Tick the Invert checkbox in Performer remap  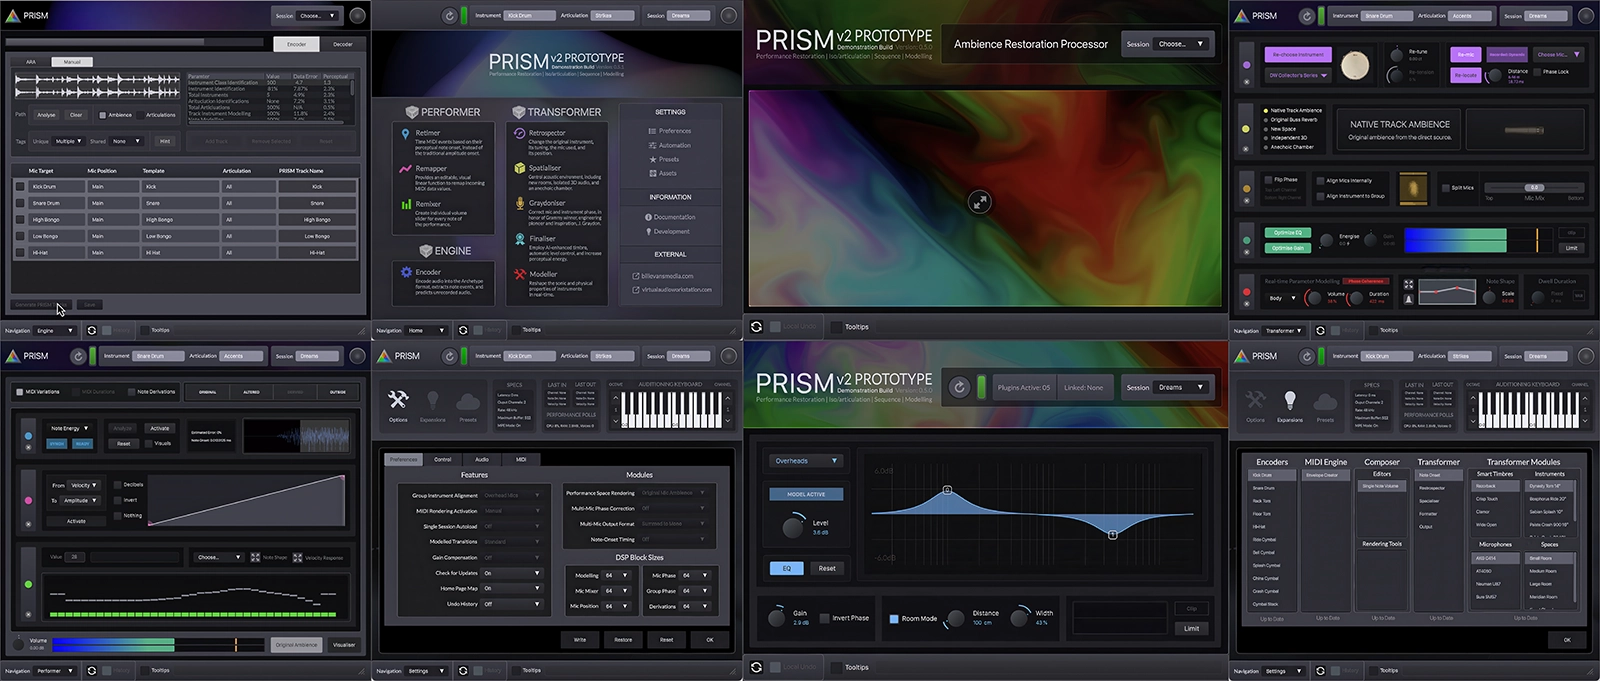pos(118,500)
